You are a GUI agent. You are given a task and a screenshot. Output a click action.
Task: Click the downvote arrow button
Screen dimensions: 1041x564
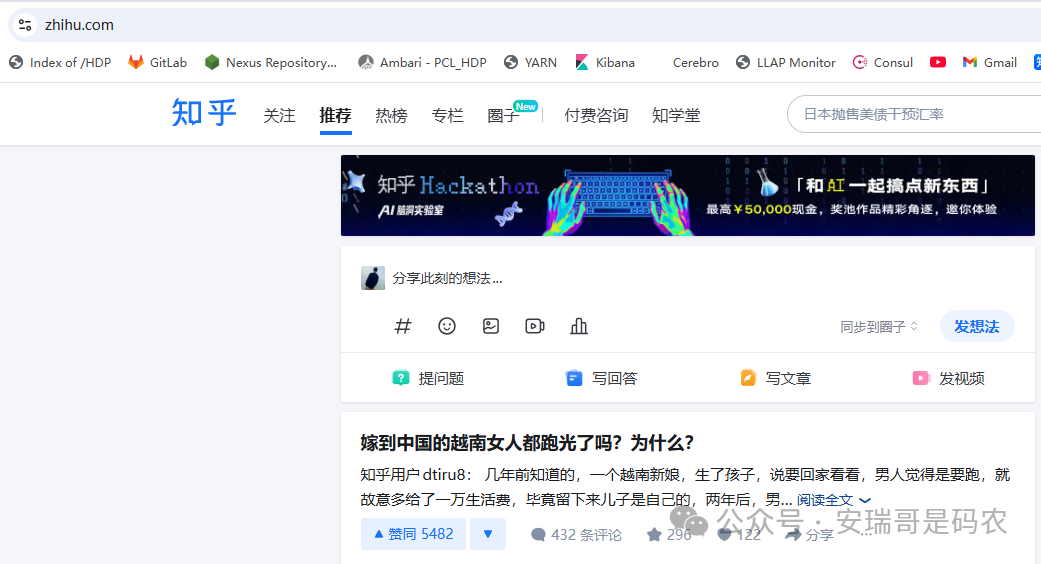coord(488,534)
